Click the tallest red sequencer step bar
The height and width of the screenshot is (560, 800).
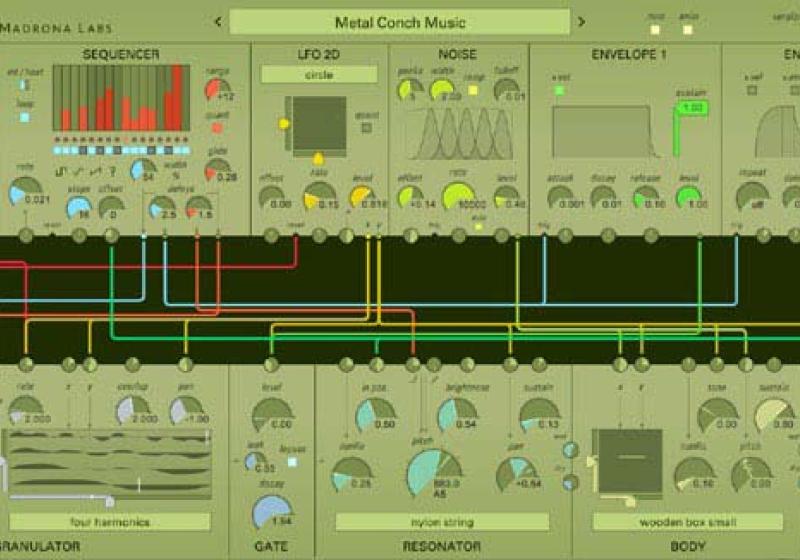click(x=178, y=97)
